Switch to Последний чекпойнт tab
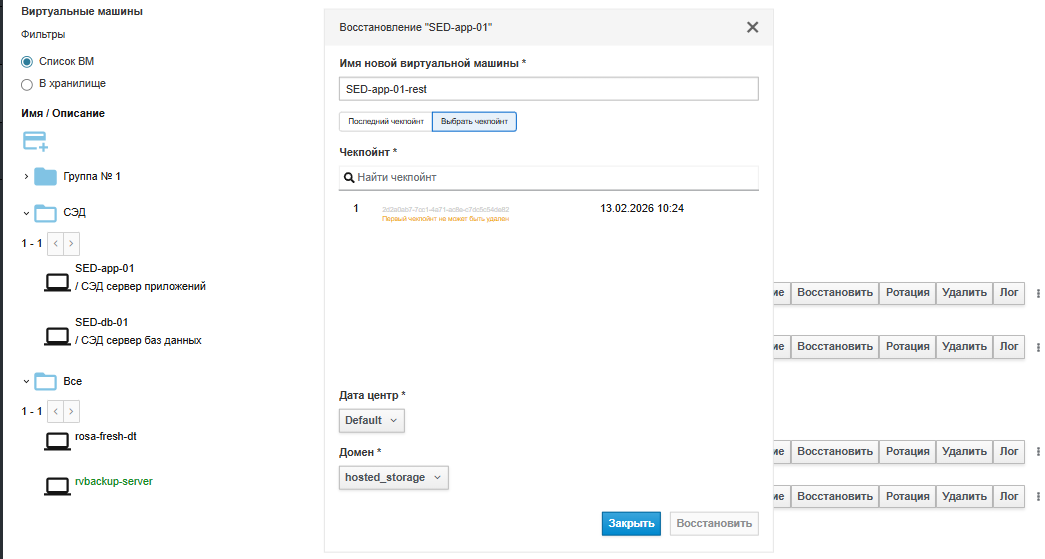 click(386, 122)
